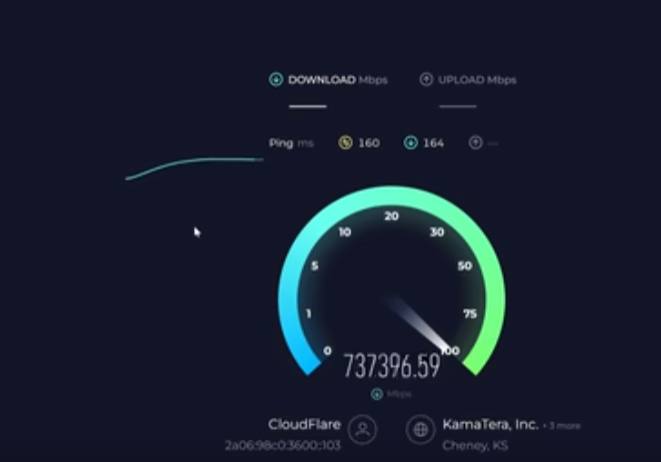Click the Cheney, KS location text

[x=475, y=446]
